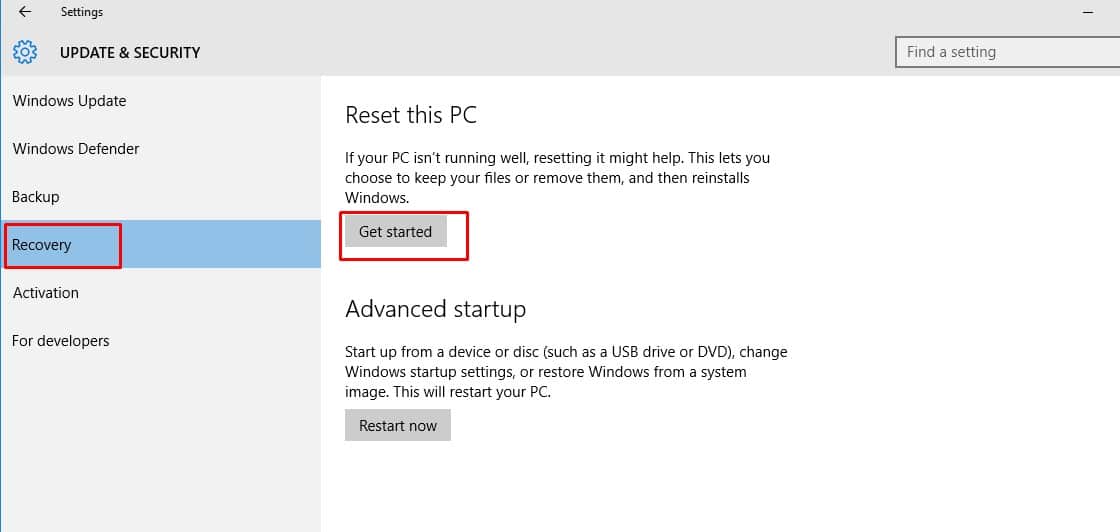
Task: Click the back arrow in title bar
Action: (x=25, y=12)
